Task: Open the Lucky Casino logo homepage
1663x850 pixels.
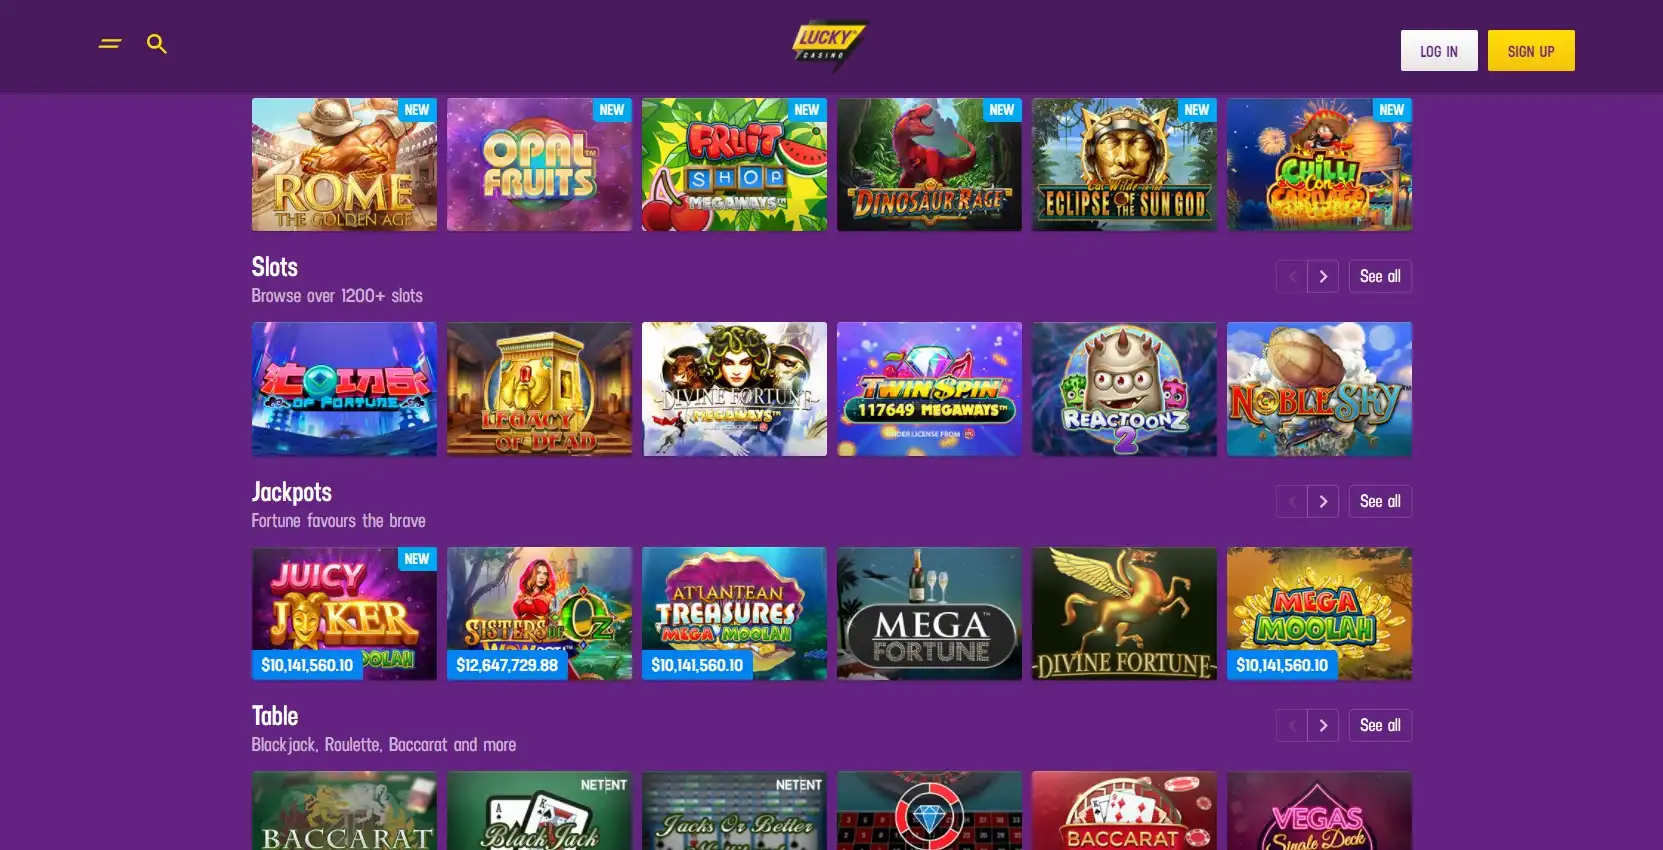Action: pos(829,45)
